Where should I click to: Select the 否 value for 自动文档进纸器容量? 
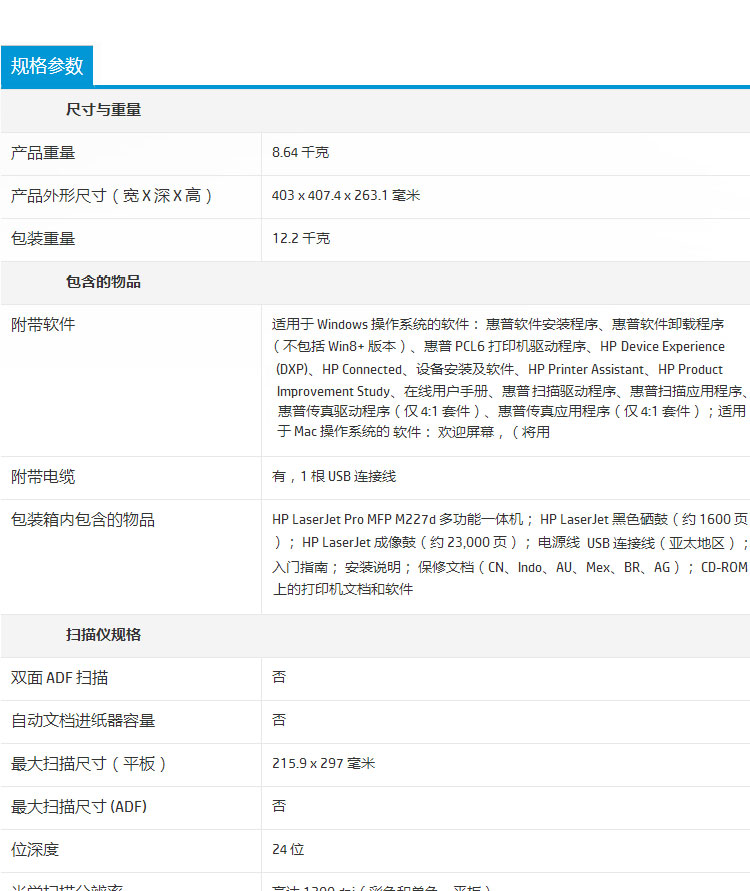point(279,720)
